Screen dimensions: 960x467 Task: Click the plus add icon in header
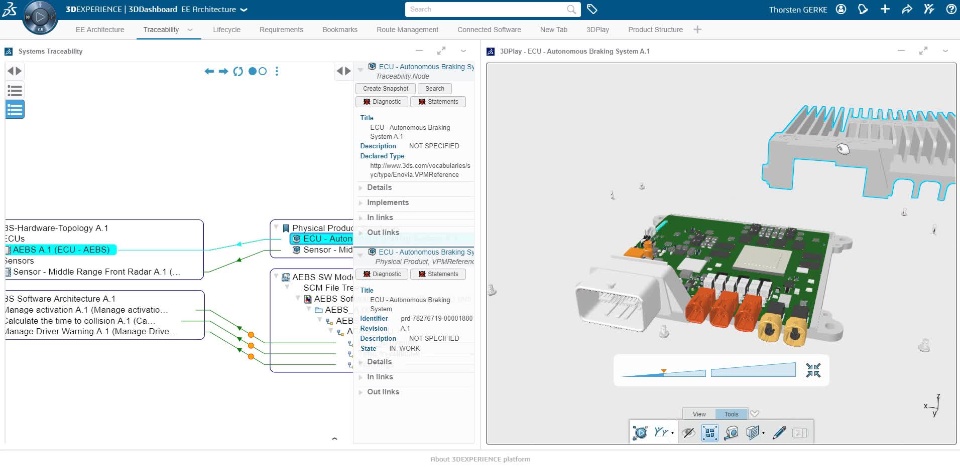coord(885,9)
